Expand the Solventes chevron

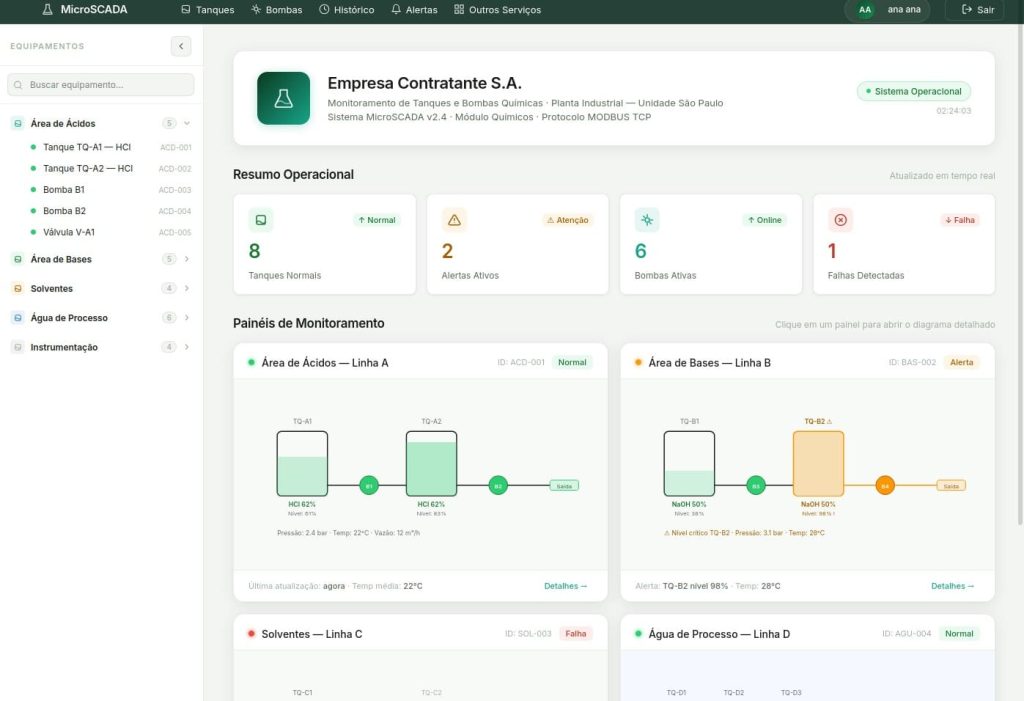pos(187,288)
